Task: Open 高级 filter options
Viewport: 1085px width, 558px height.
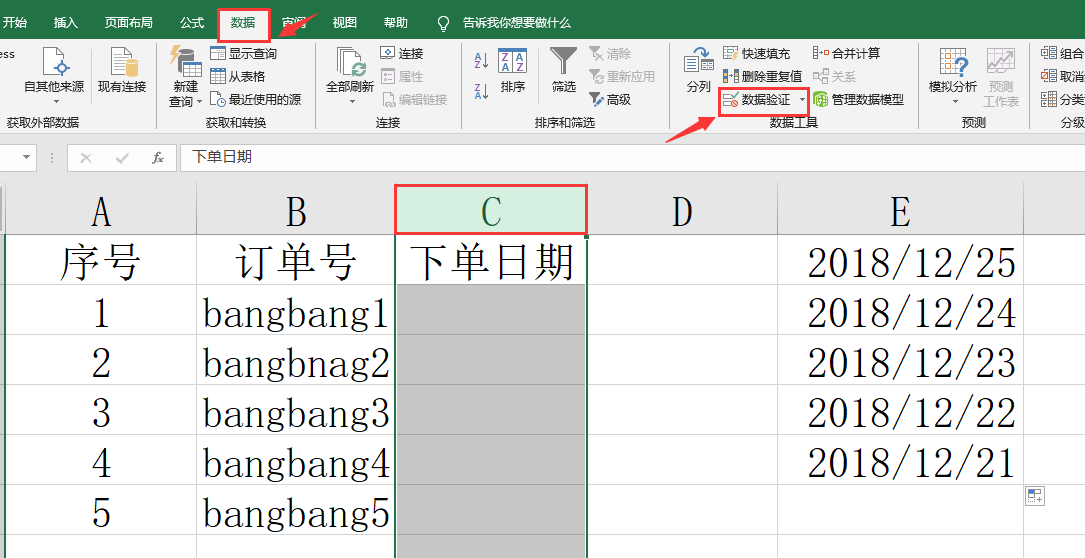Action: click(x=610, y=100)
